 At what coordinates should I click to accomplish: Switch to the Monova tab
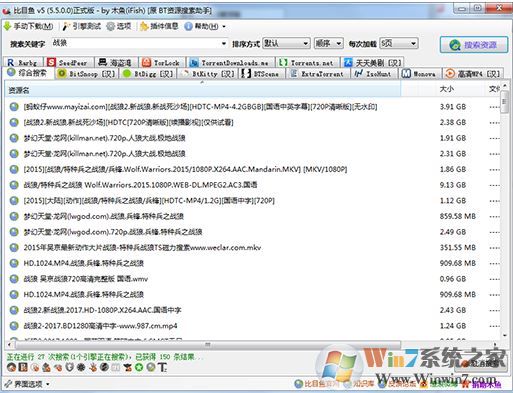point(420,74)
